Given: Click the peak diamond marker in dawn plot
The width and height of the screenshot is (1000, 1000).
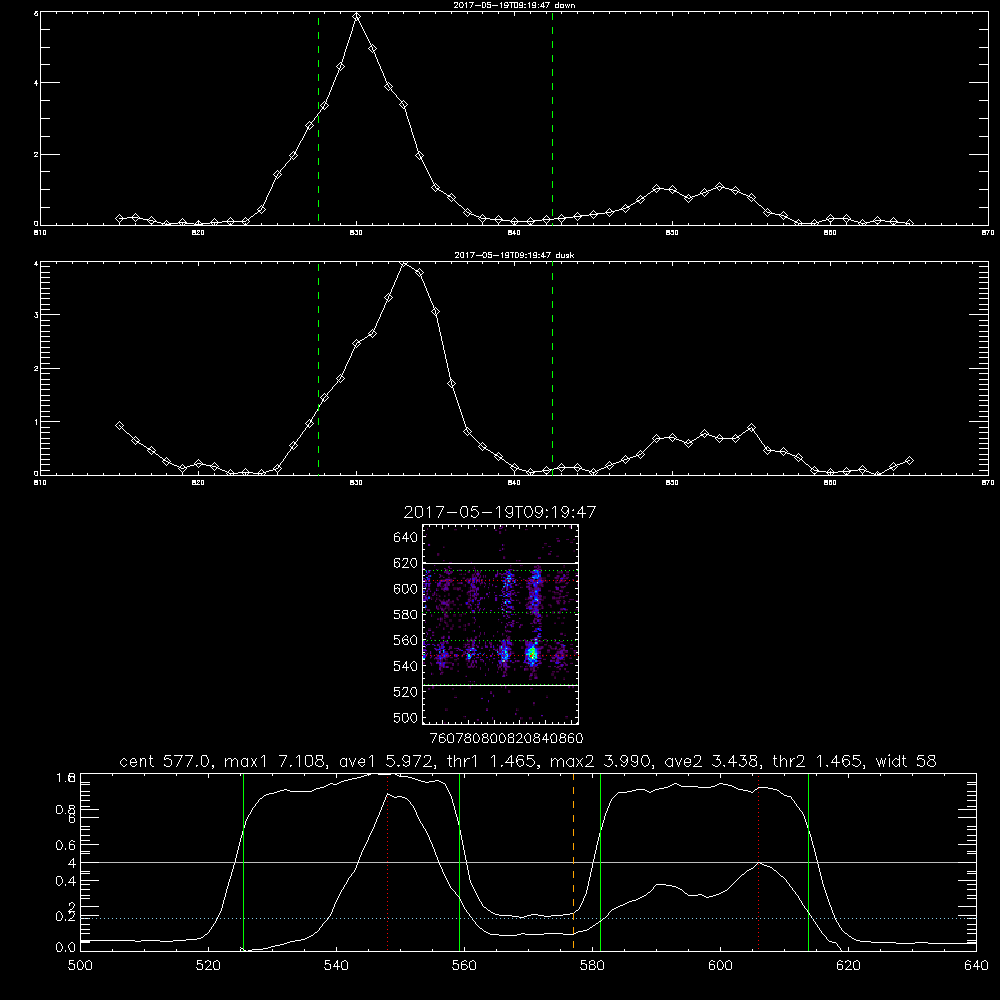Looking at the screenshot, I should click(357, 17).
